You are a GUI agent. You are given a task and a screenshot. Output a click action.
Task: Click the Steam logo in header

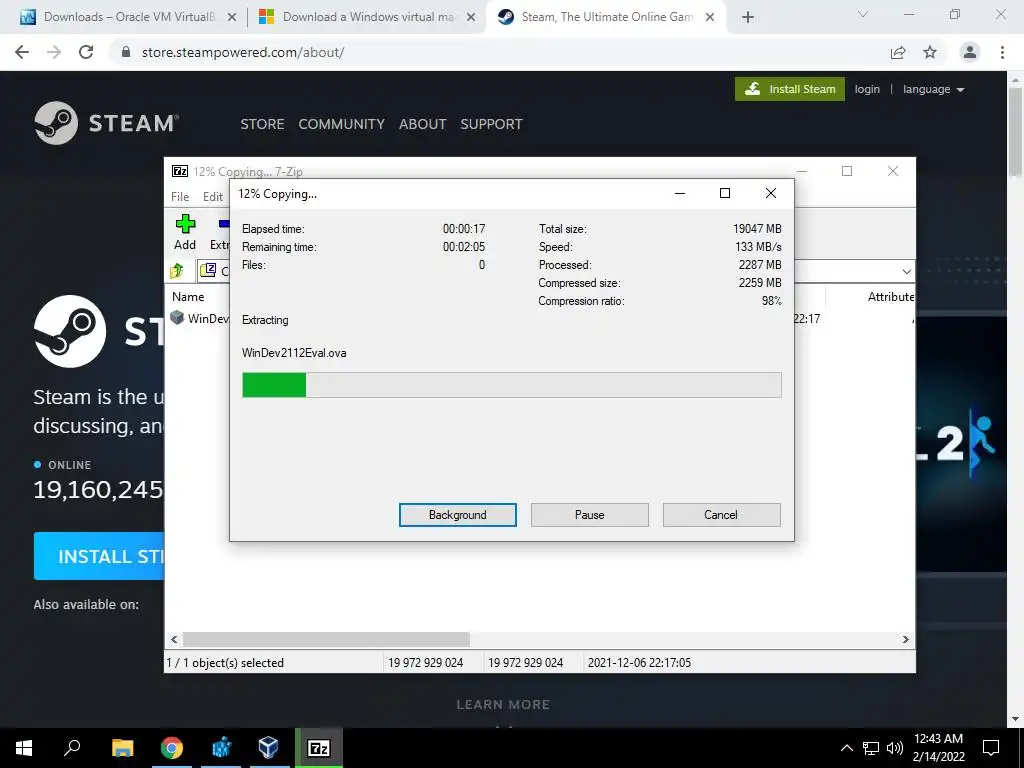(106, 123)
